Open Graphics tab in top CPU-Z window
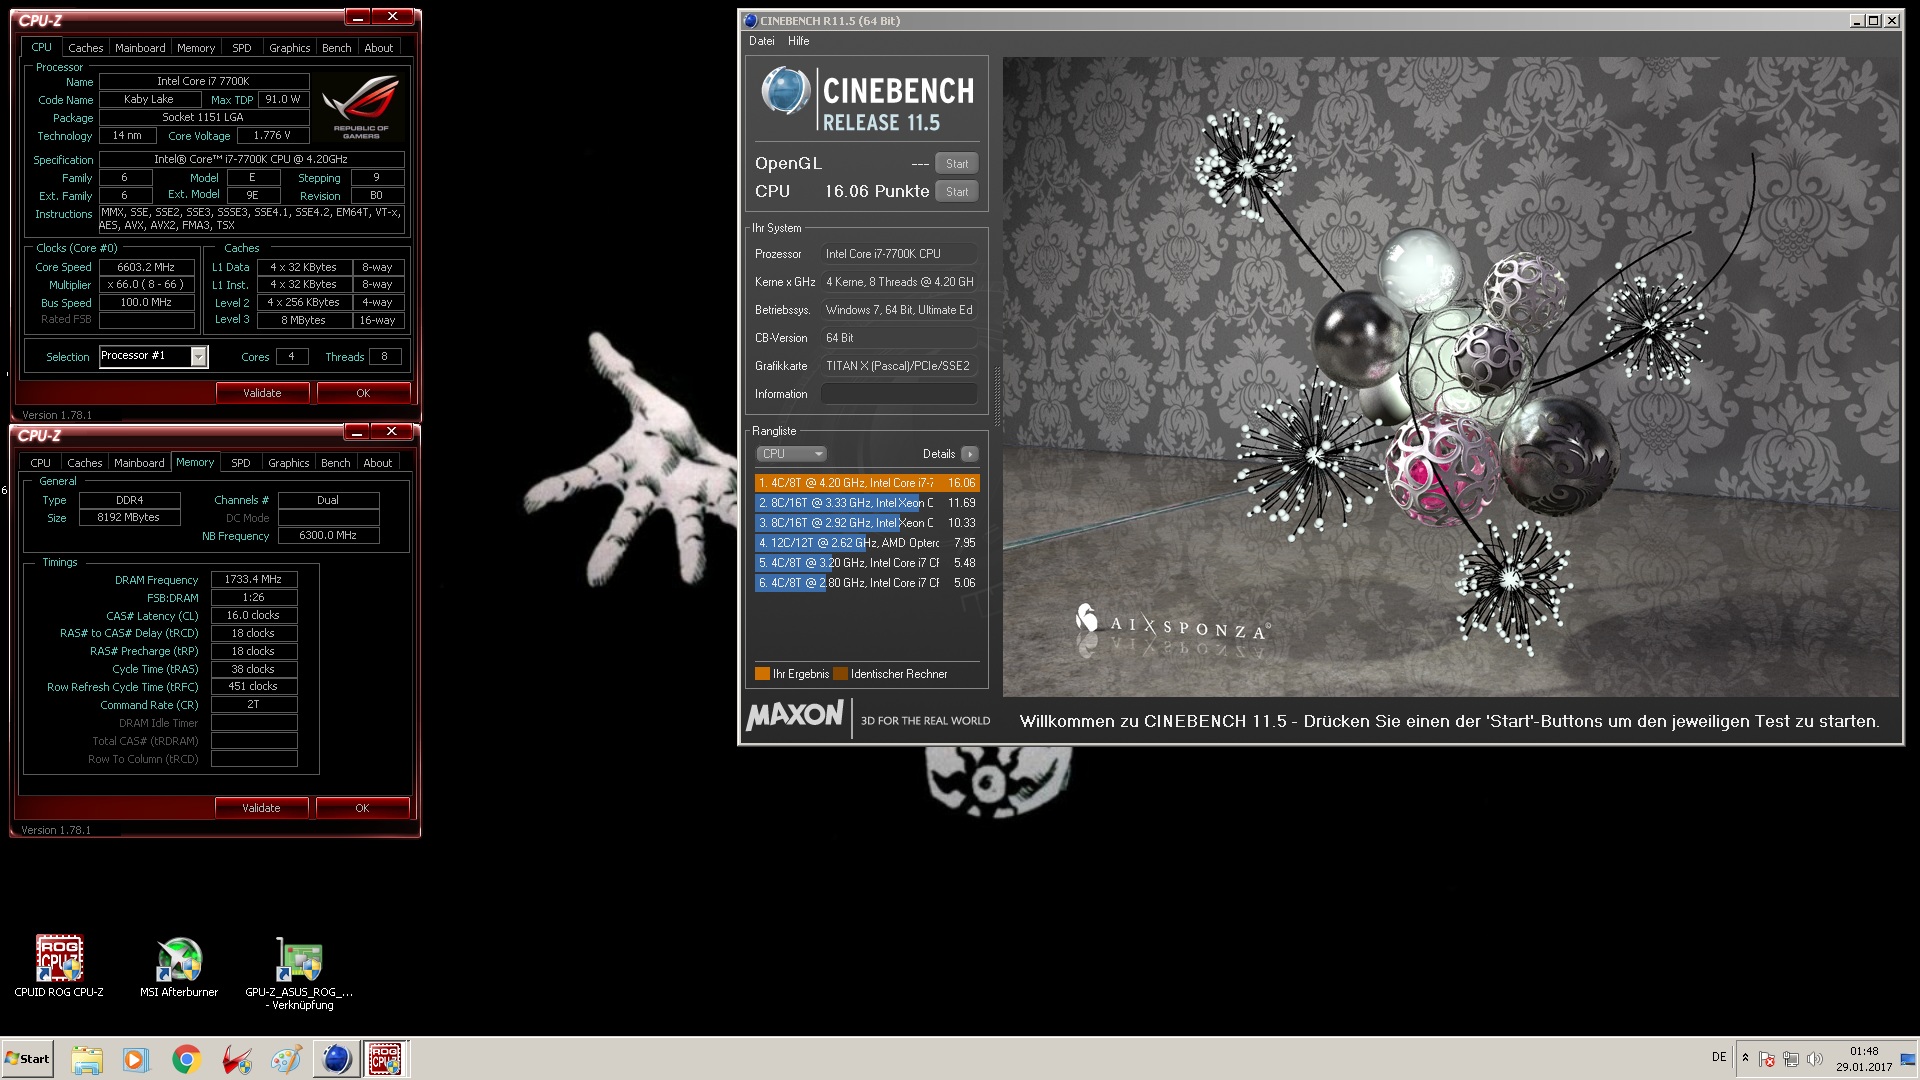Image resolution: width=1920 pixels, height=1080 pixels. [290, 48]
